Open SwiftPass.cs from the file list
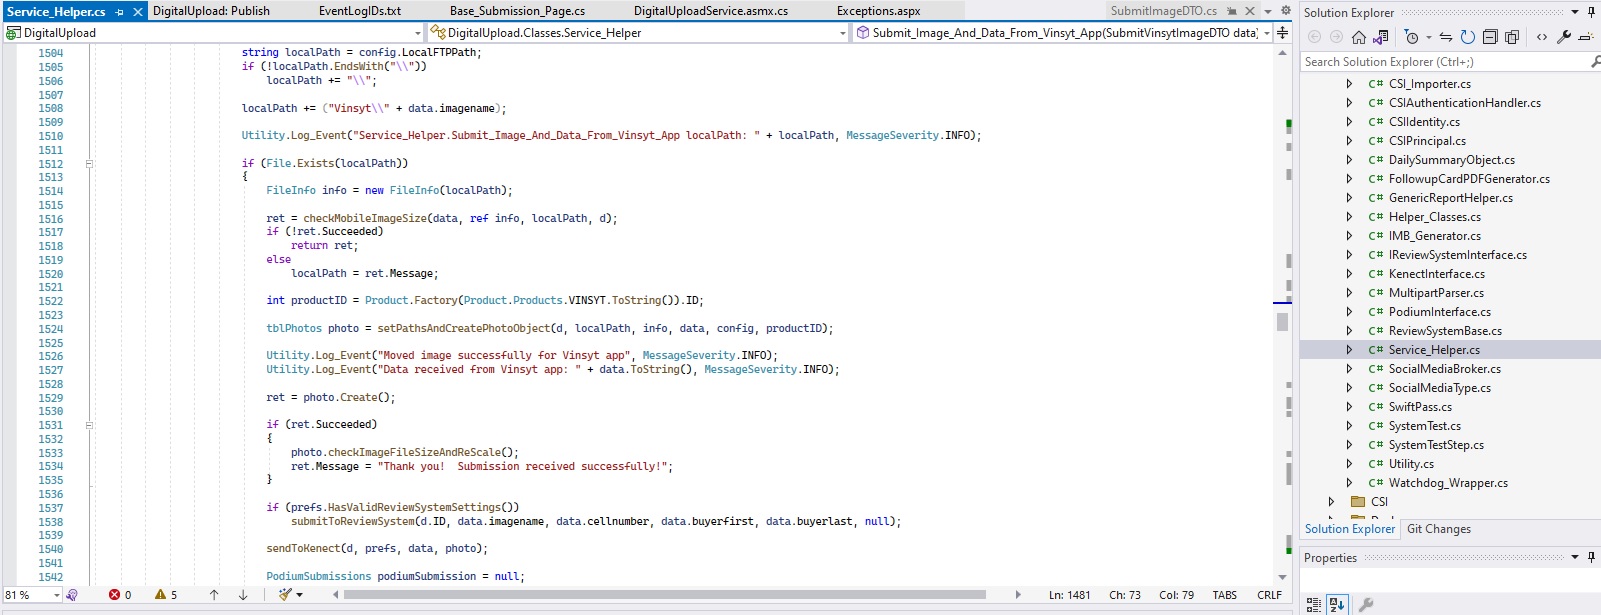 pyautogui.click(x=1419, y=407)
